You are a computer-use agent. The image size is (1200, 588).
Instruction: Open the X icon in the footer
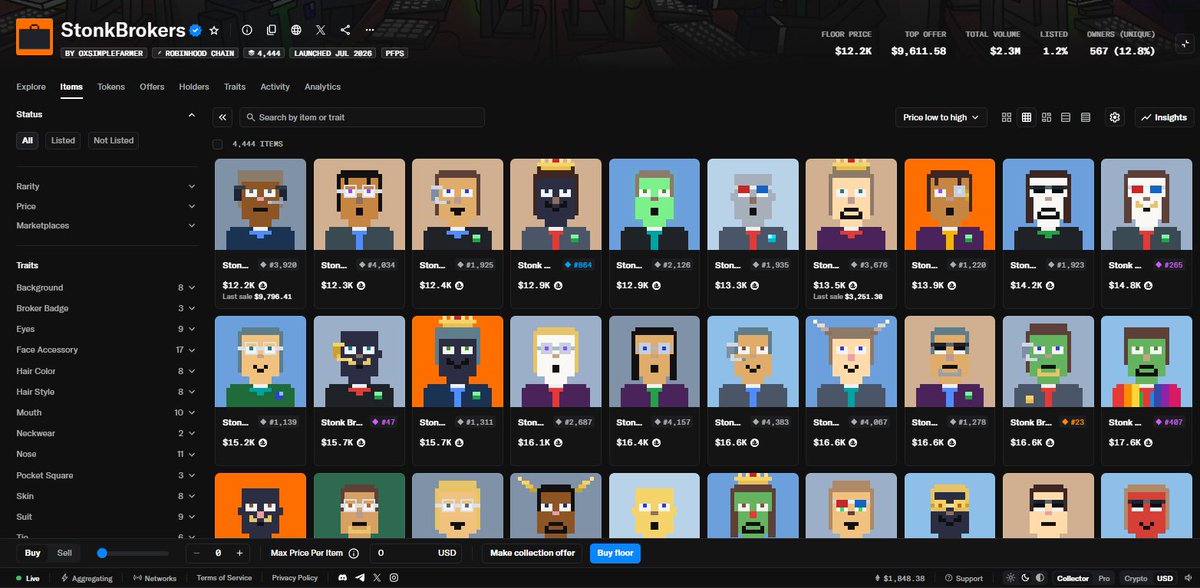[x=376, y=578]
